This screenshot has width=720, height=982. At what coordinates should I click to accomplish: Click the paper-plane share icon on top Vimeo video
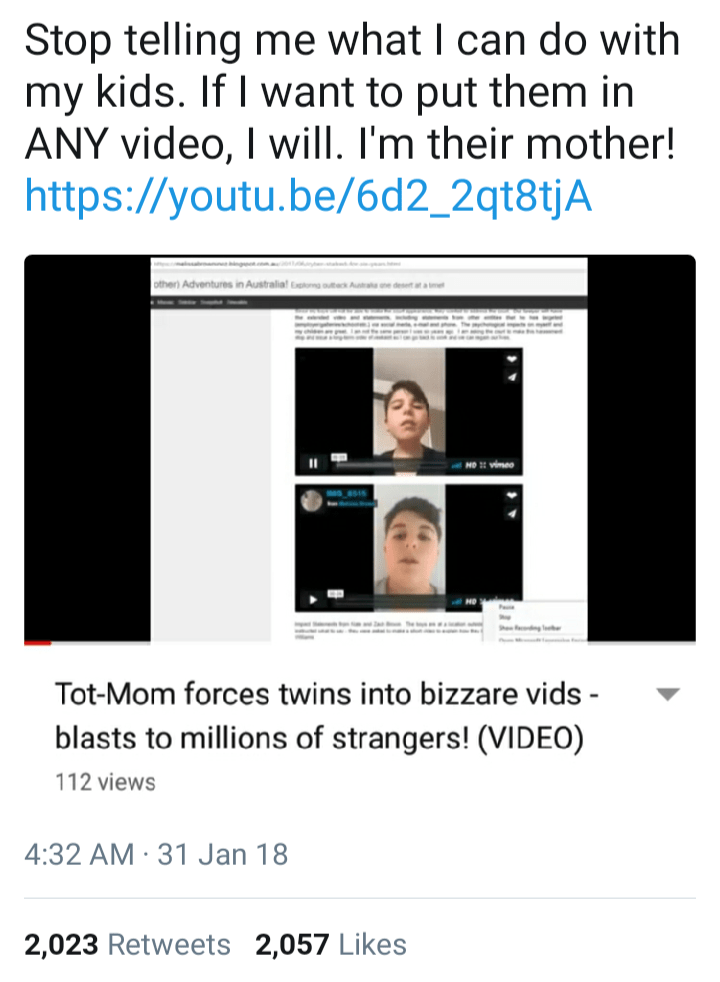click(512, 377)
